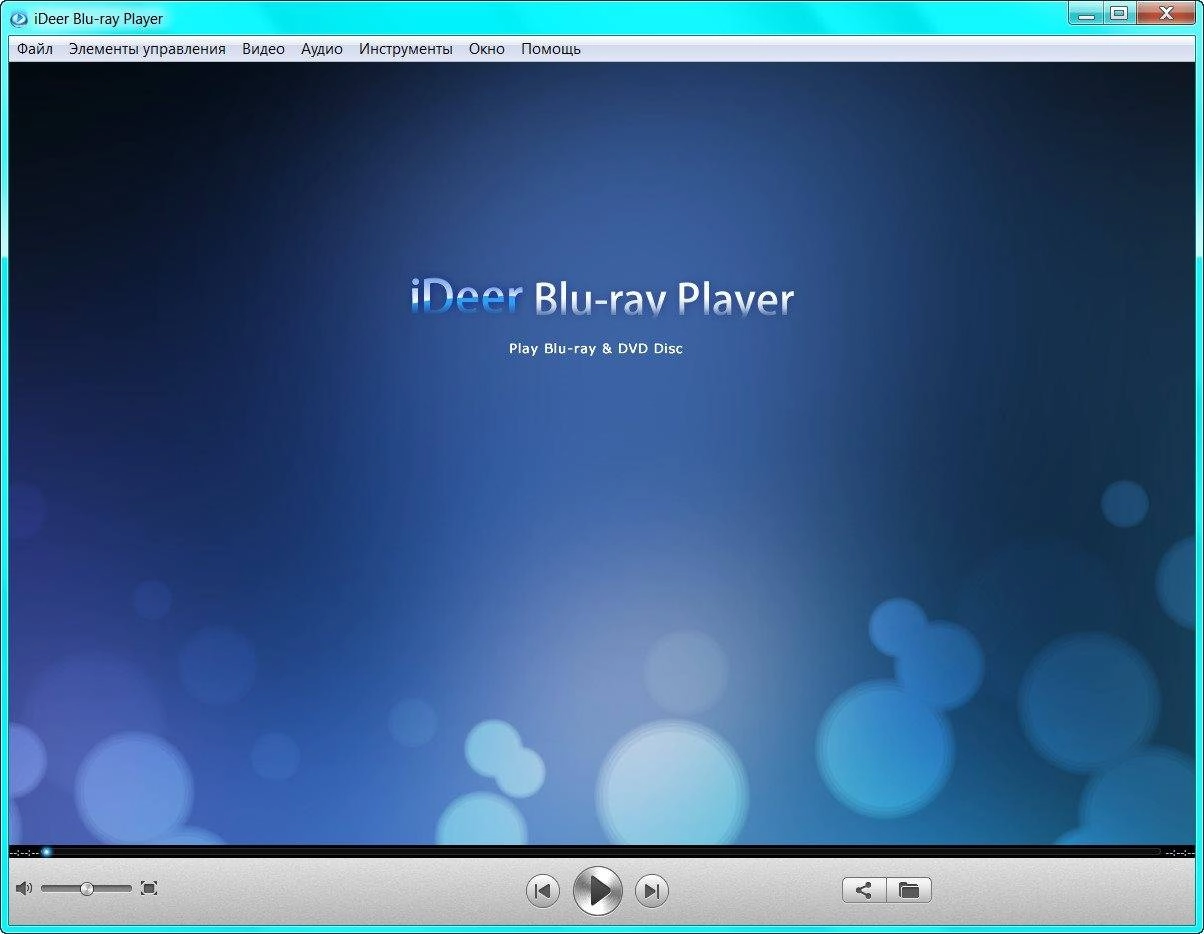Click the iDeer app icon in title bar
This screenshot has height=934, width=1204.
coord(18,18)
